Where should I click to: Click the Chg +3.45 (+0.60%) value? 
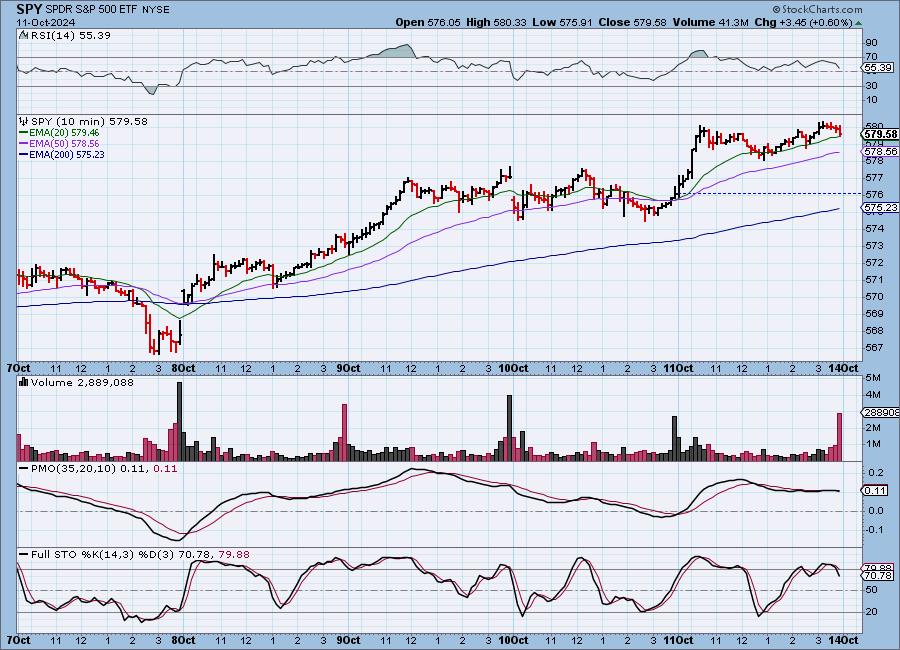click(x=803, y=22)
